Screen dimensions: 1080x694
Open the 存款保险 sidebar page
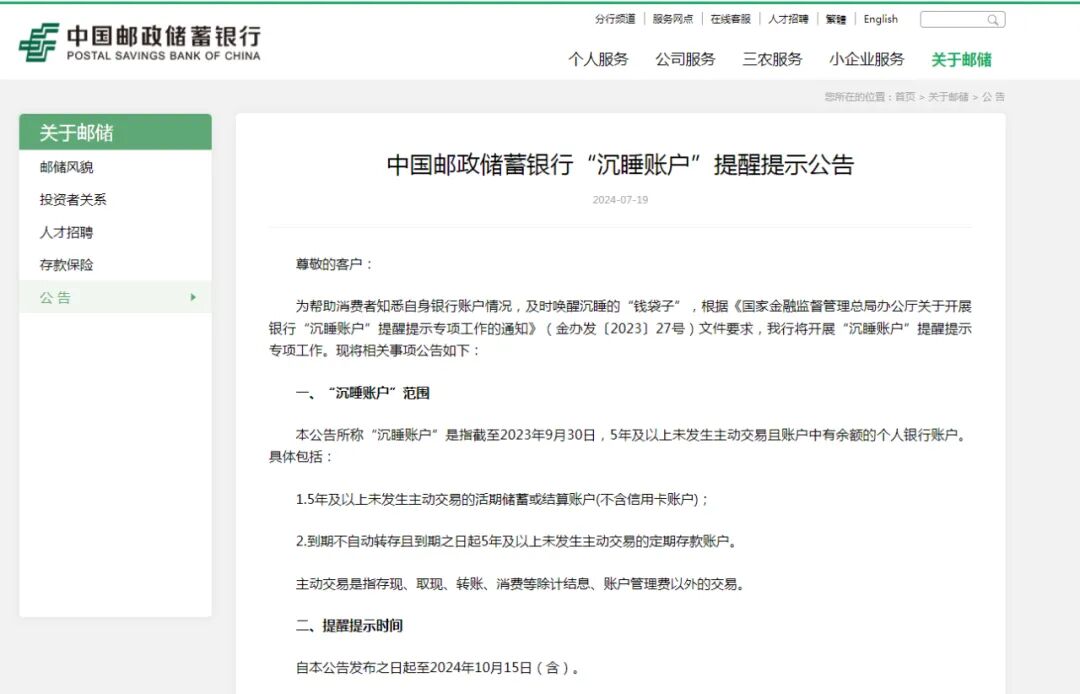(66, 264)
